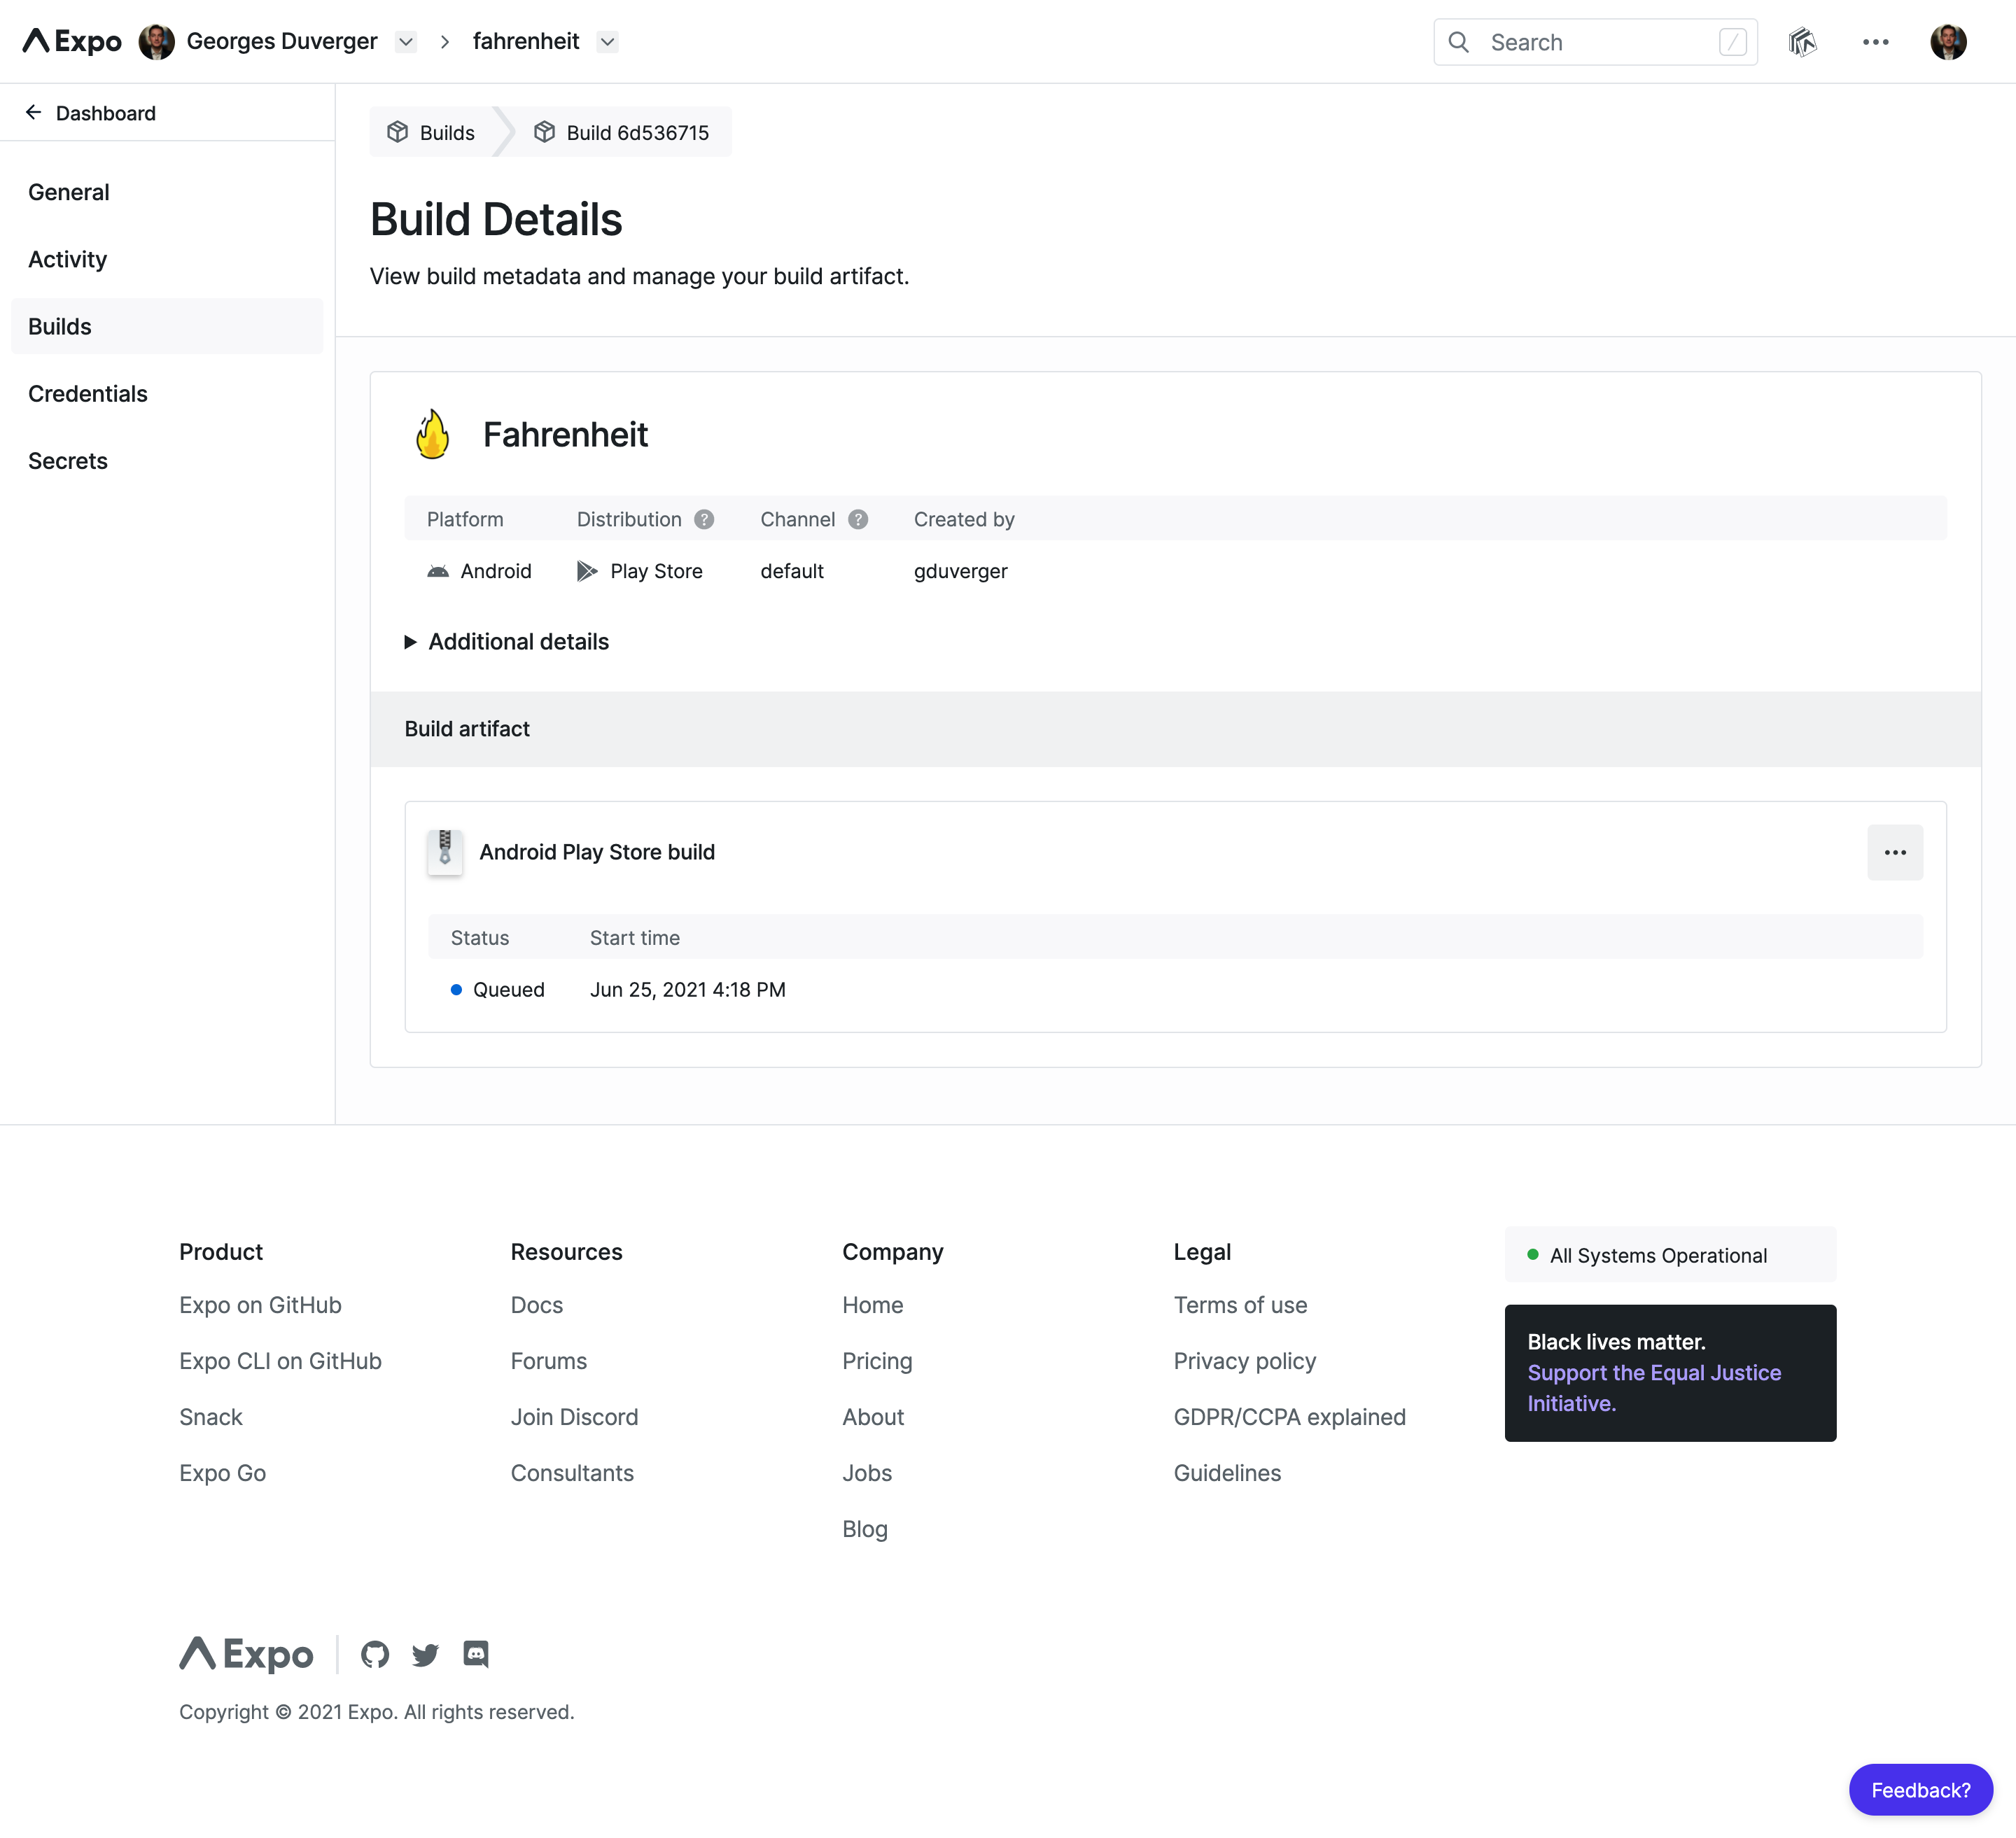
Task: Click the user avatar at top right
Action: tap(1947, 42)
